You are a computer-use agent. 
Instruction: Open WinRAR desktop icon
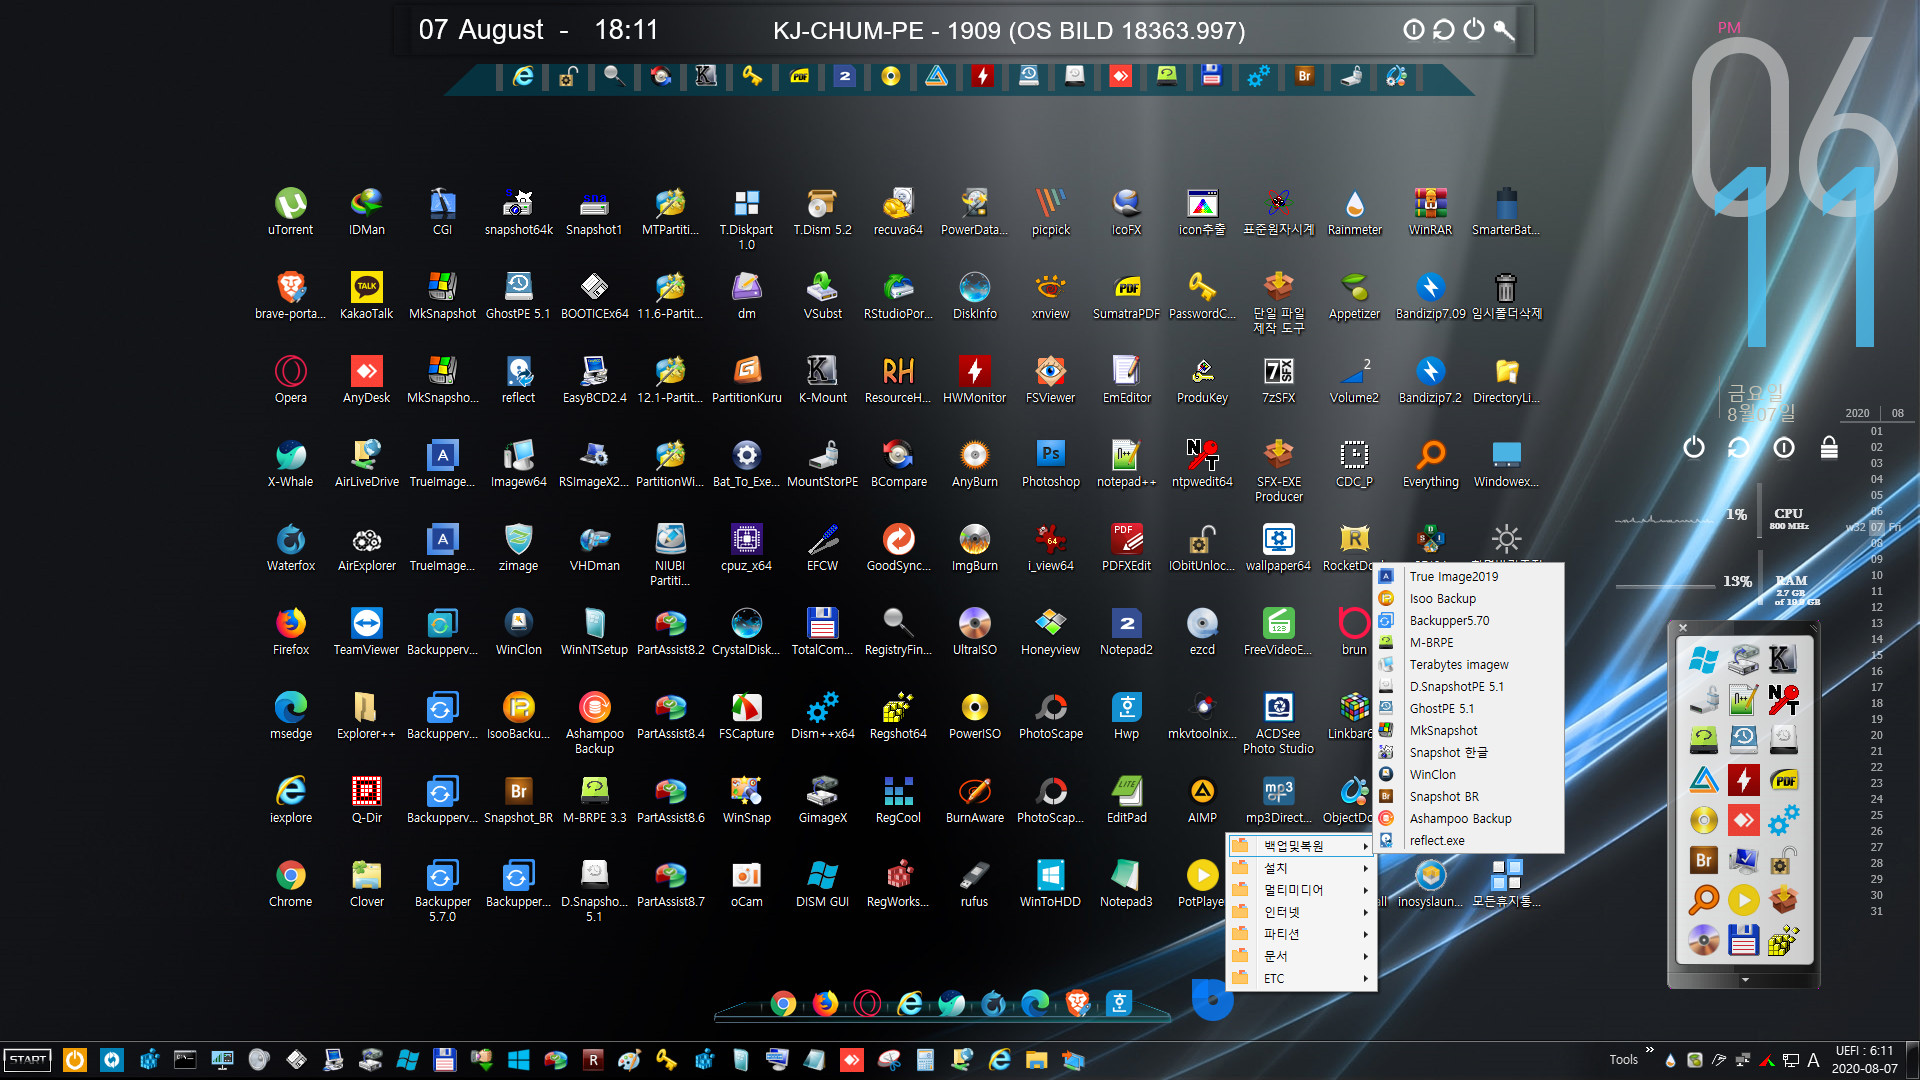click(x=1430, y=211)
